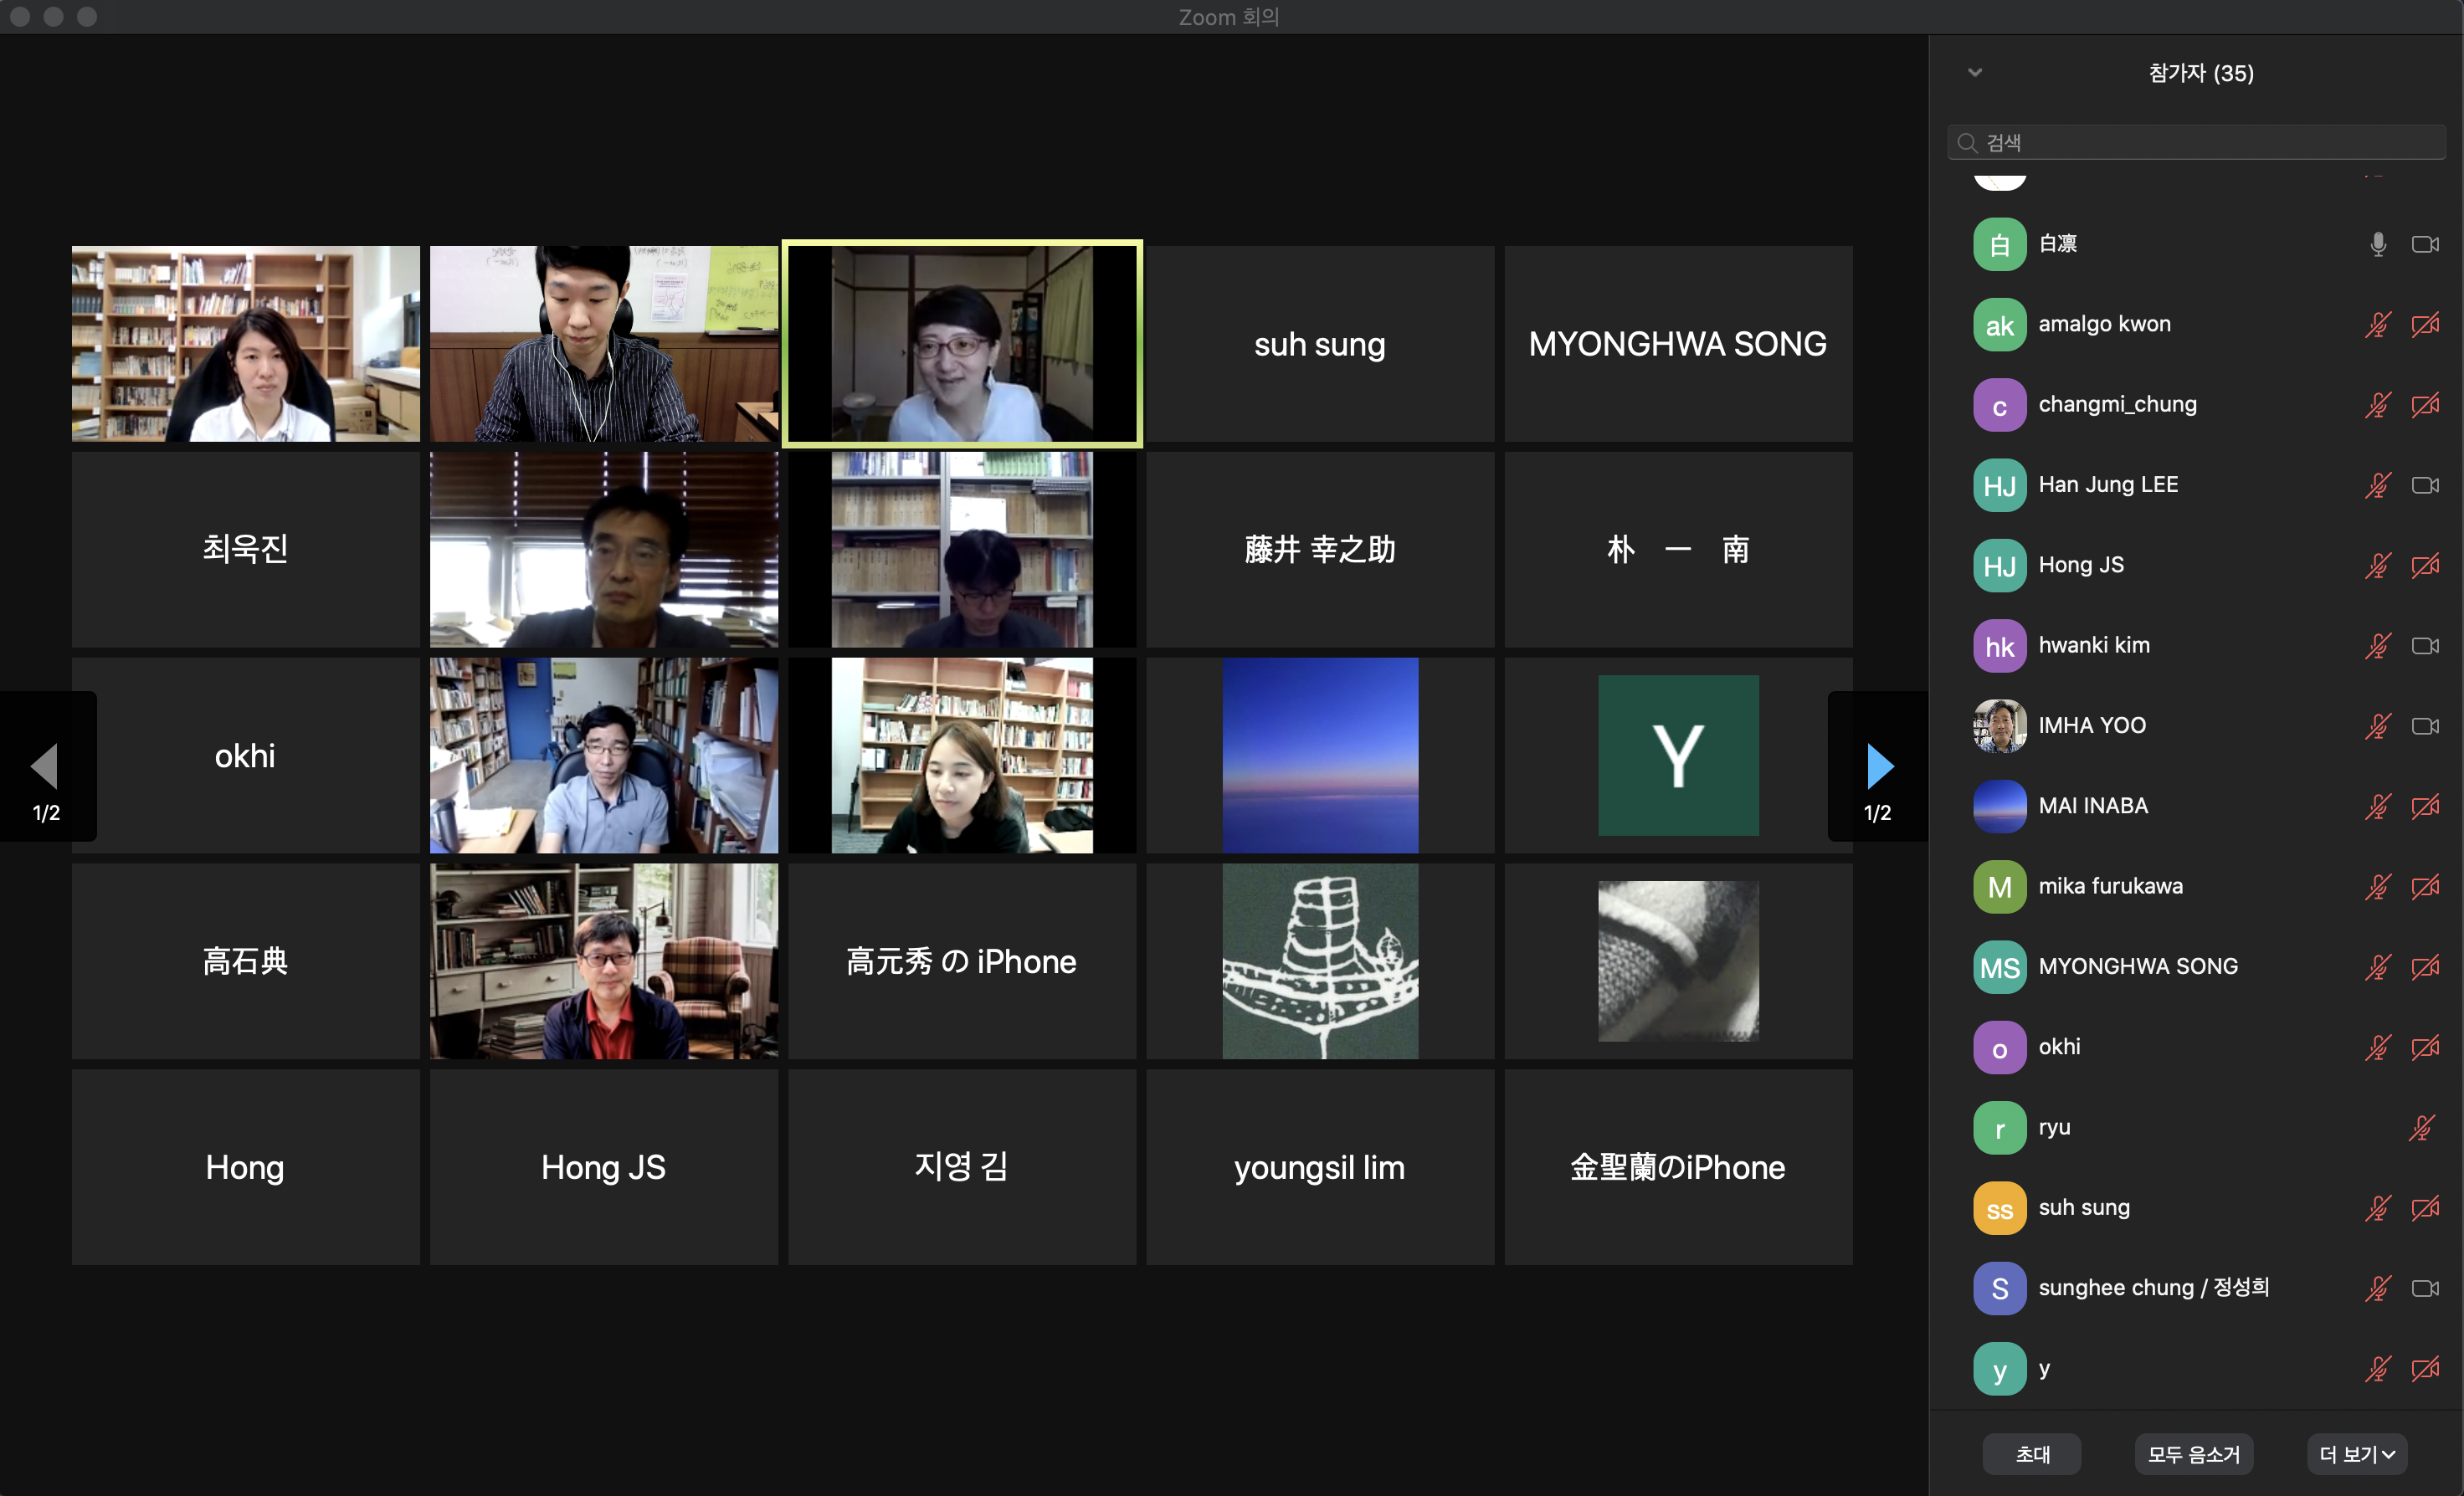Click muted mic icon for Hong JS

2378,565
